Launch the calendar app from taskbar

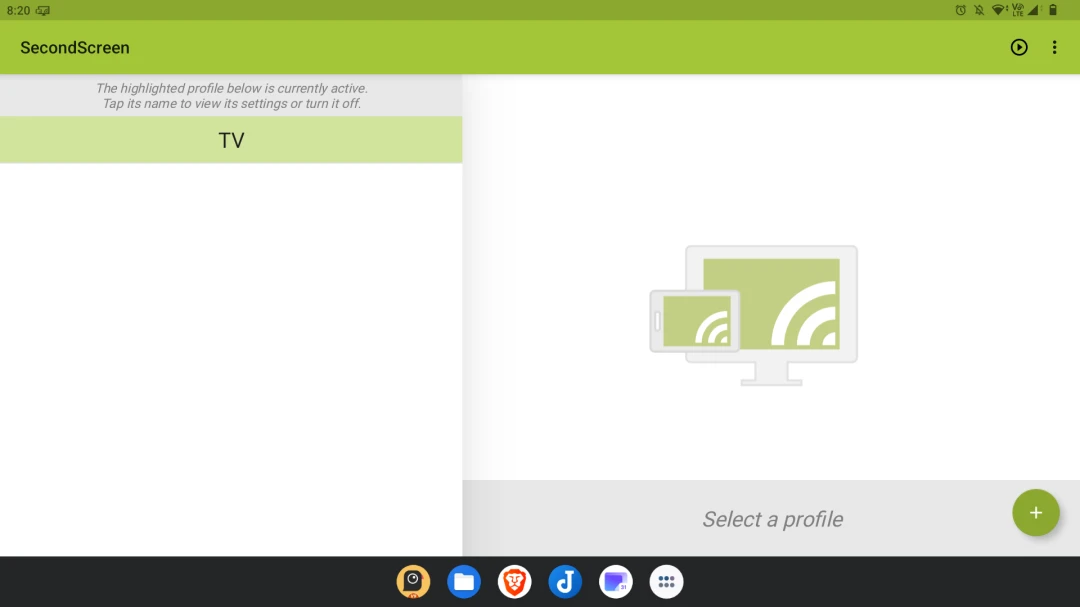point(616,582)
